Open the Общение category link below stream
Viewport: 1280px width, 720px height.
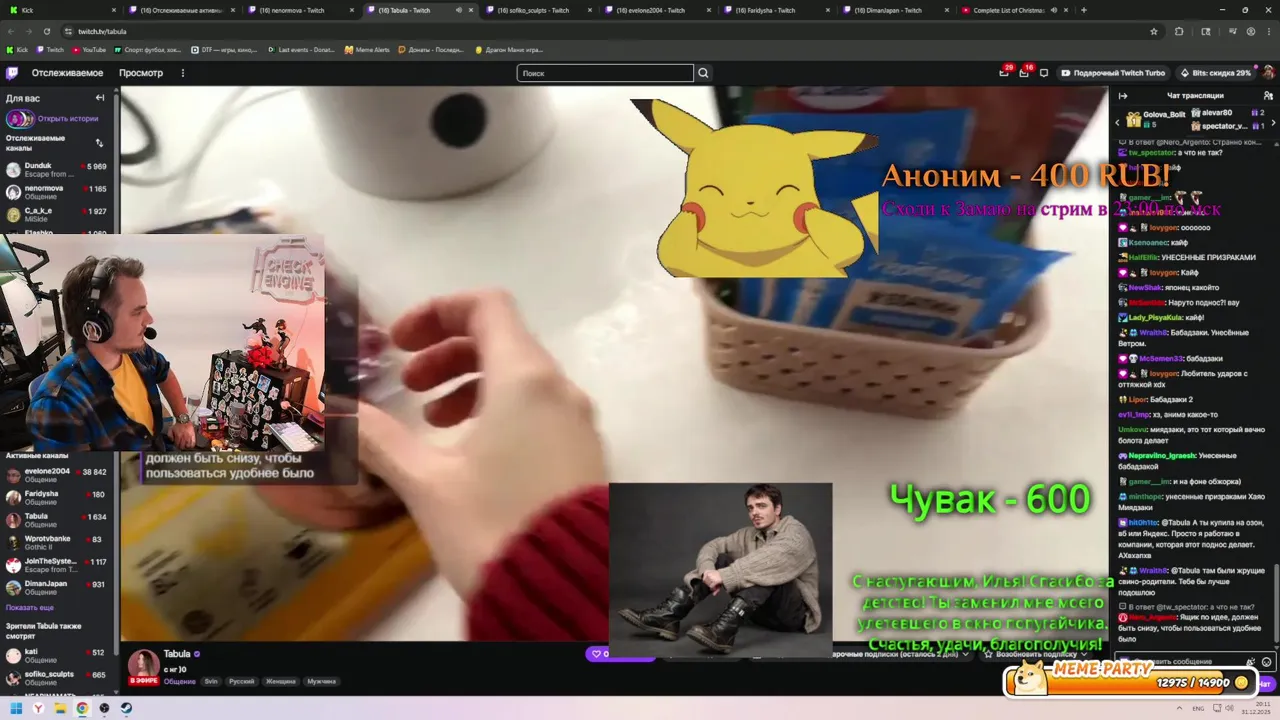[x=179, y=681]
